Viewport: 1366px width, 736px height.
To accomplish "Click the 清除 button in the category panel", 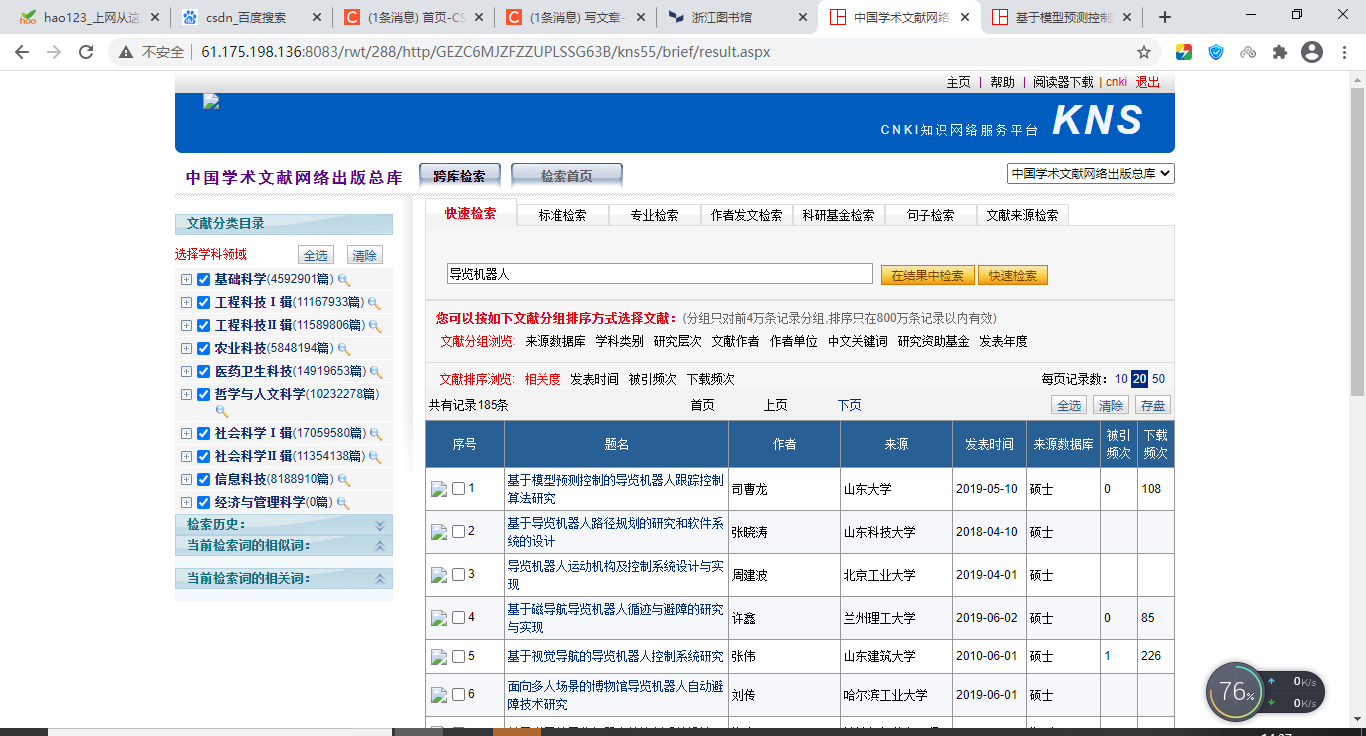I will point(364,255).
